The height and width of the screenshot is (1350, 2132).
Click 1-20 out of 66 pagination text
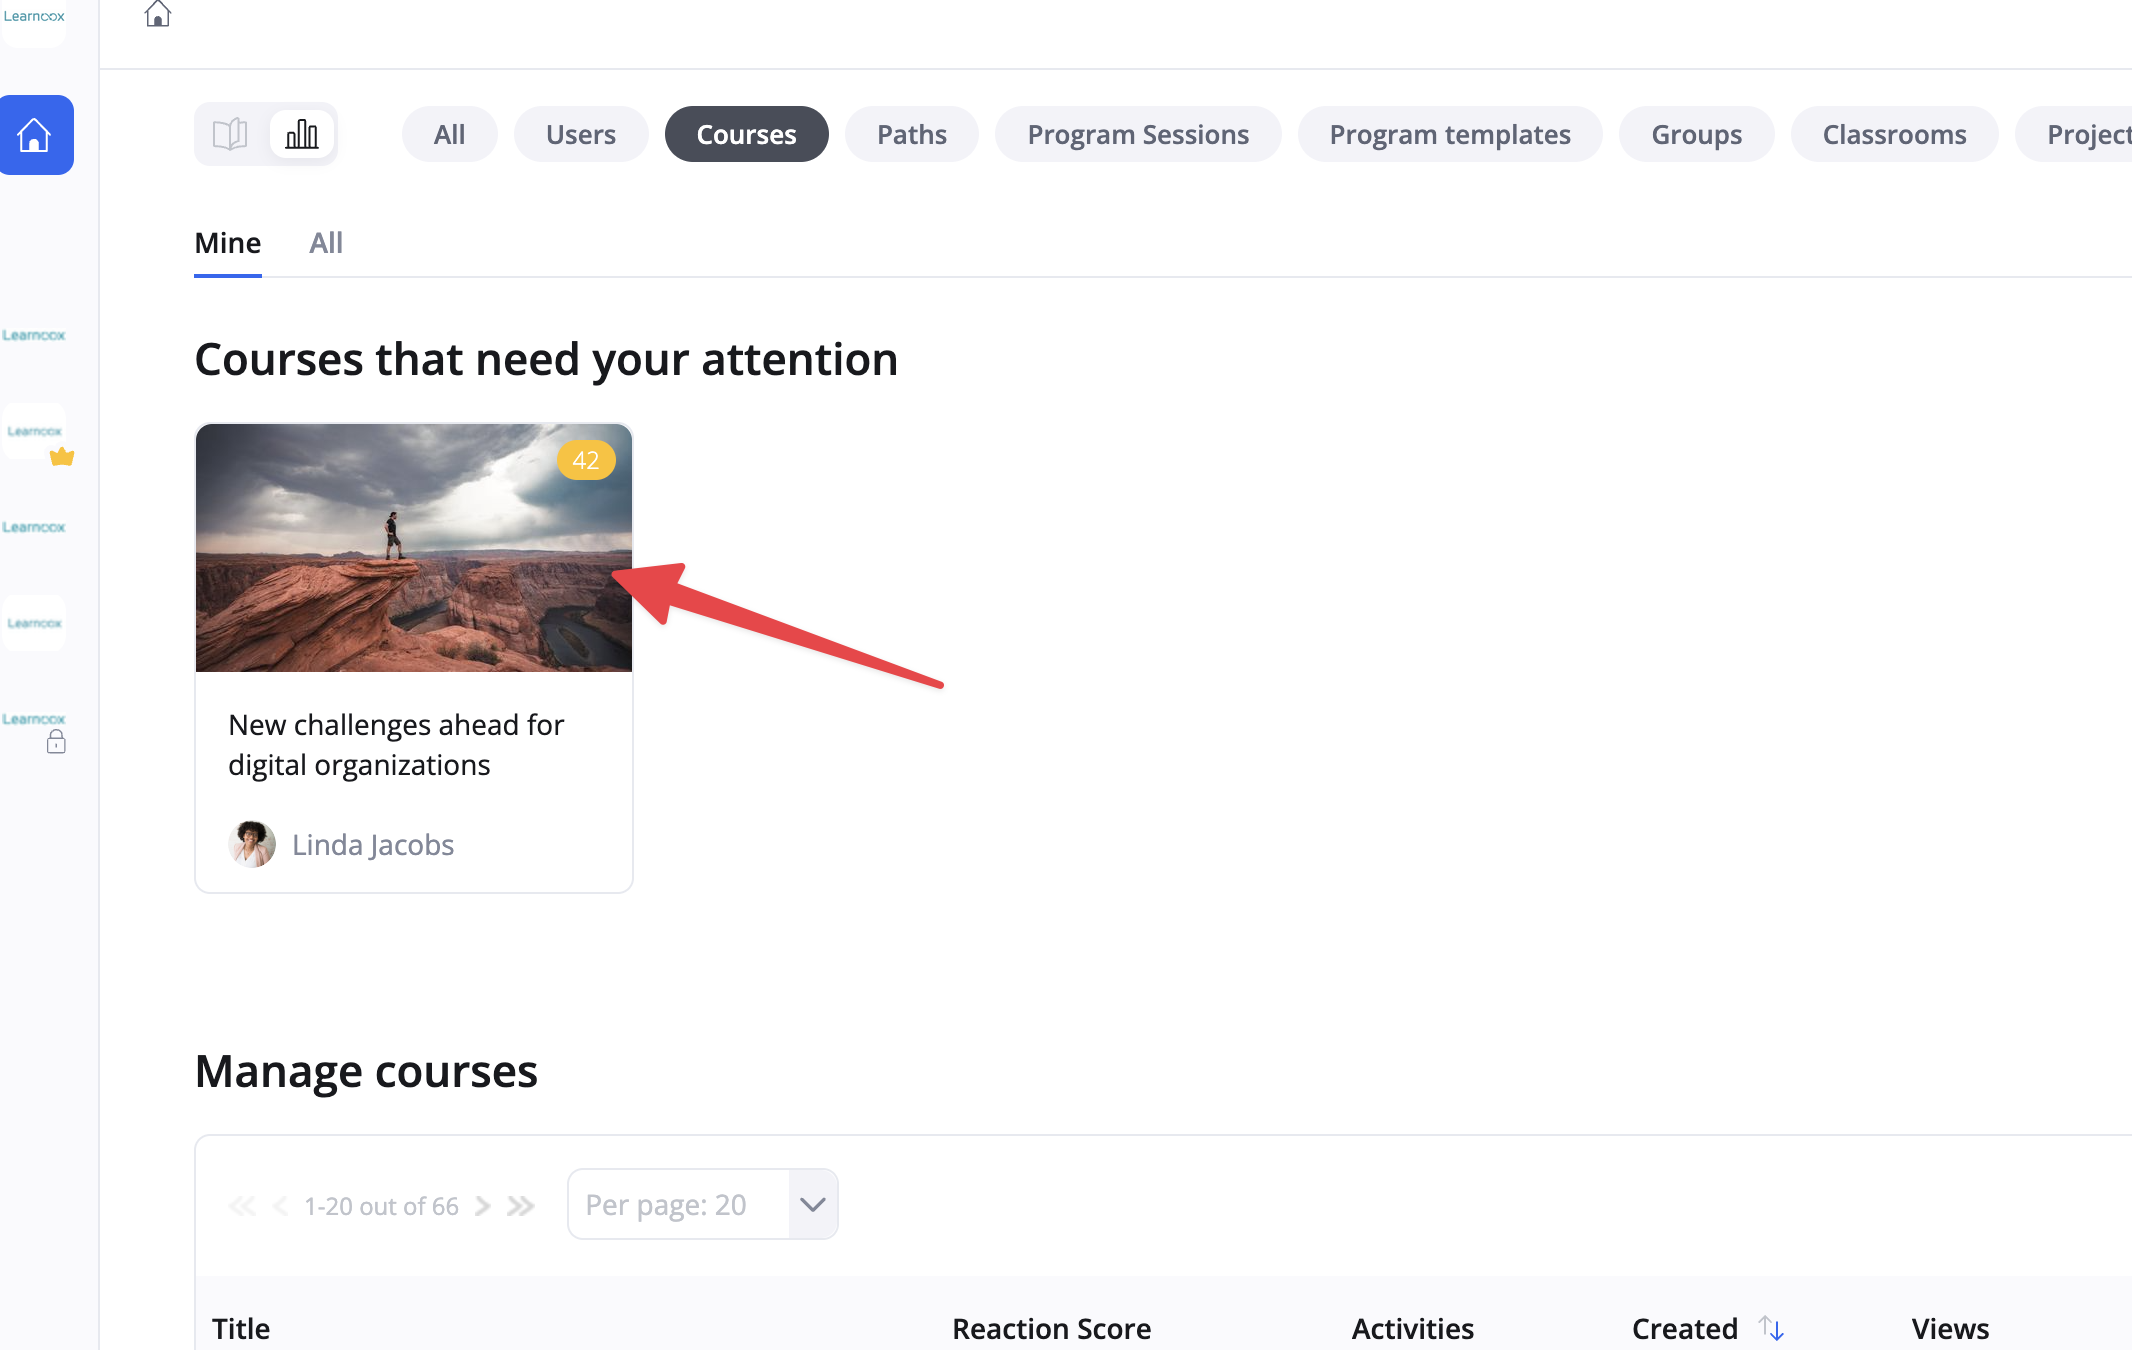tap(382, 1206)
